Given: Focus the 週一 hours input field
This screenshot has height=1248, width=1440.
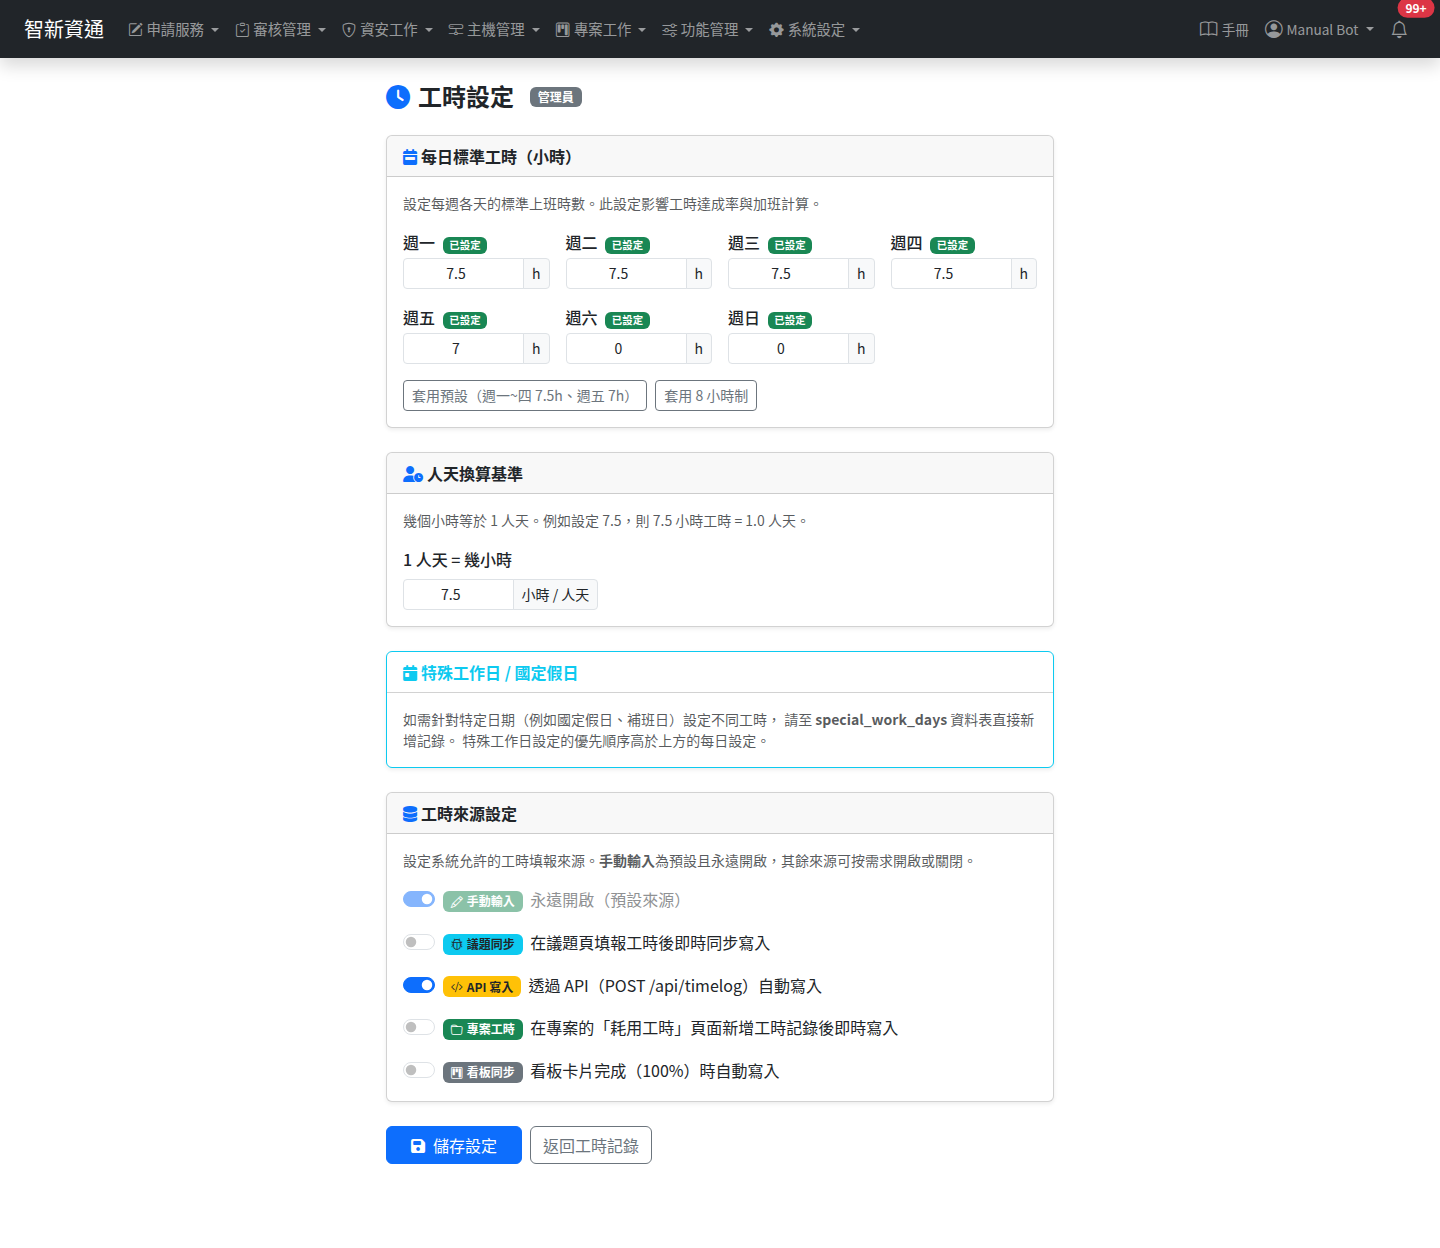Looking at the screenshot, I should click(x=463, y=274).
